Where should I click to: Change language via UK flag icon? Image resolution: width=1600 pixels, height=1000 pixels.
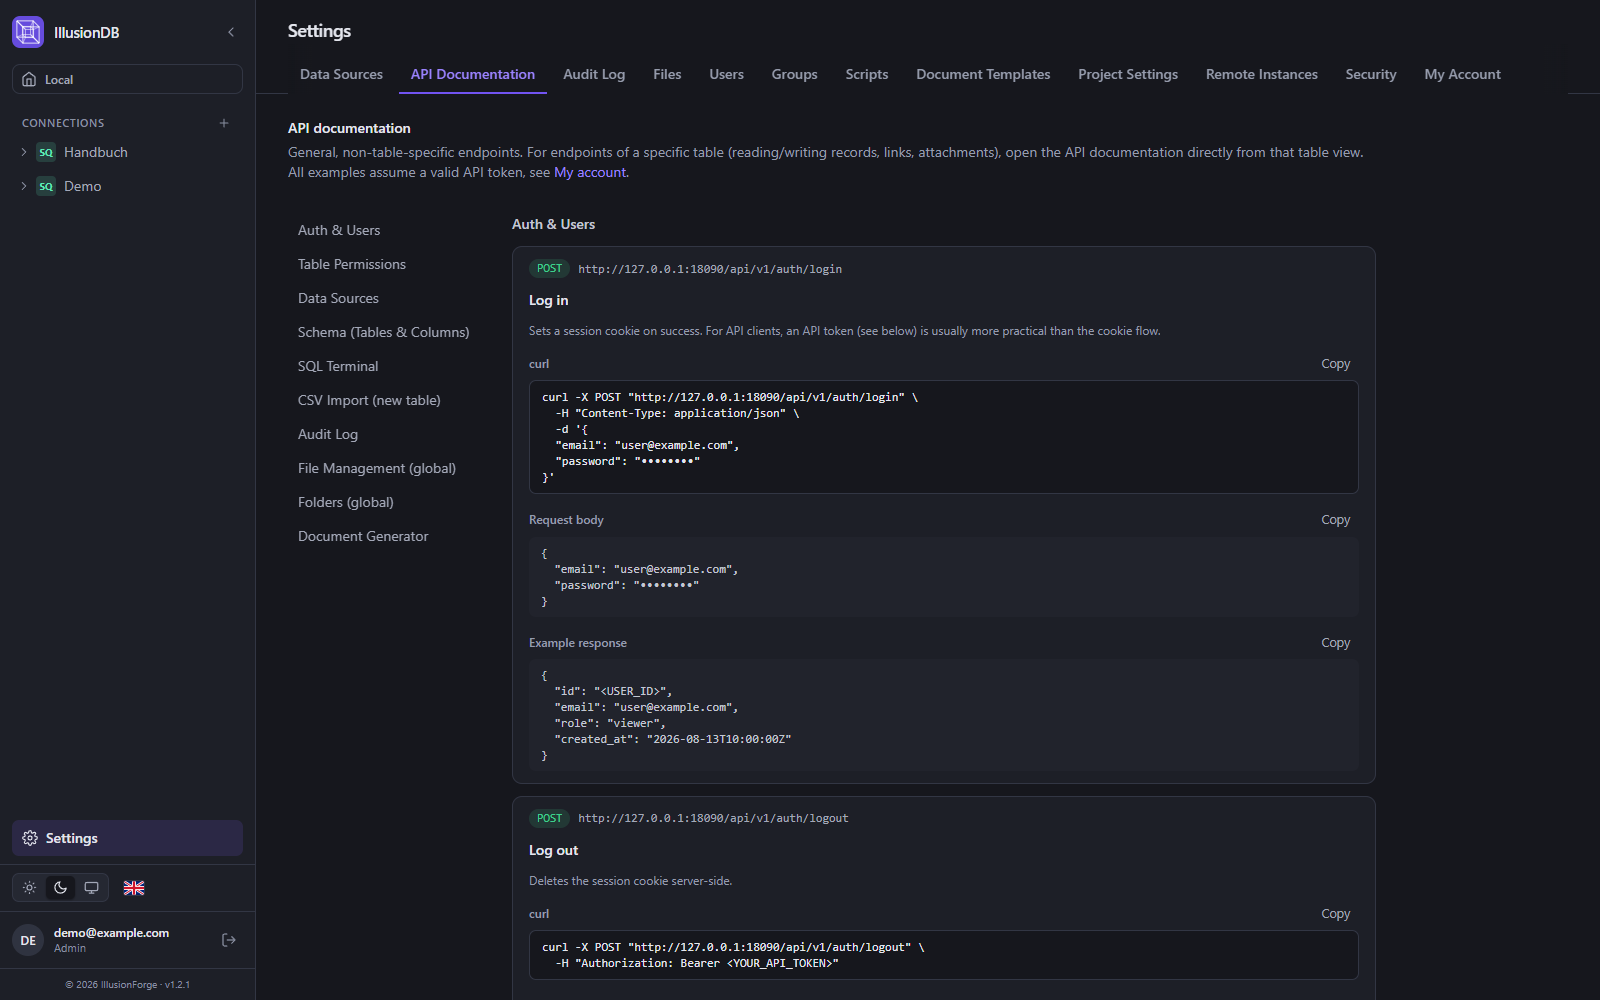(x=134, y=888)
